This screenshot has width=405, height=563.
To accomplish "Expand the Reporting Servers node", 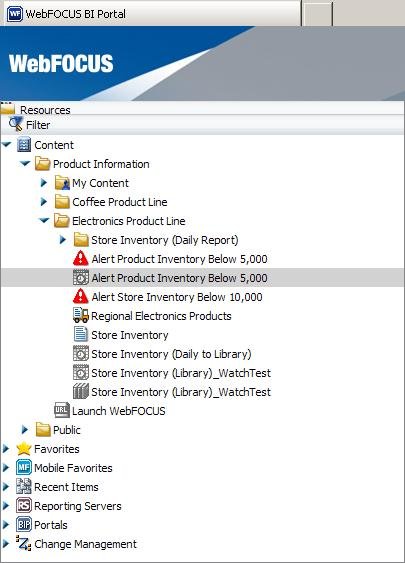I will (x=6, y=506).
